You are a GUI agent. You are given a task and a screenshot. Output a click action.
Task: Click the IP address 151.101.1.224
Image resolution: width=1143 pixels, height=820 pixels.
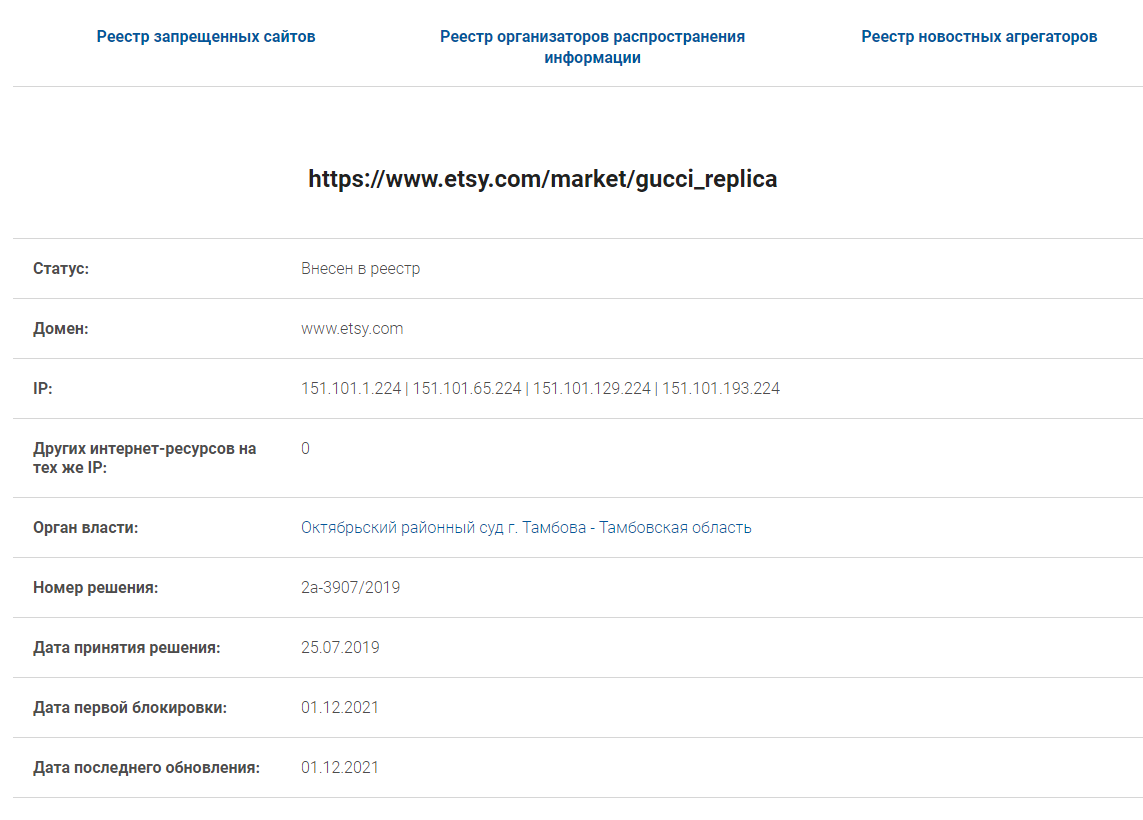click(351, 388)
